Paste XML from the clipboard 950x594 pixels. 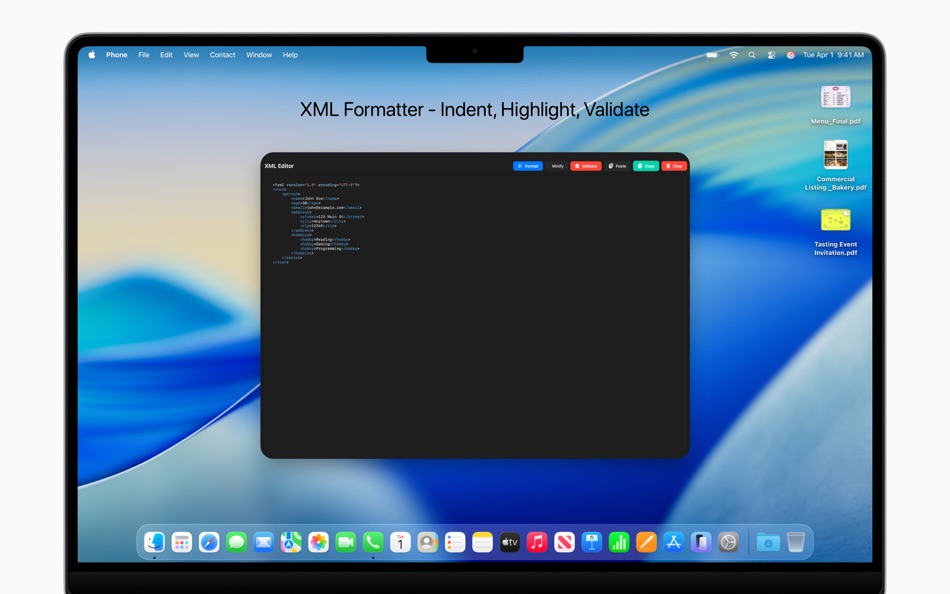[618, 166]
